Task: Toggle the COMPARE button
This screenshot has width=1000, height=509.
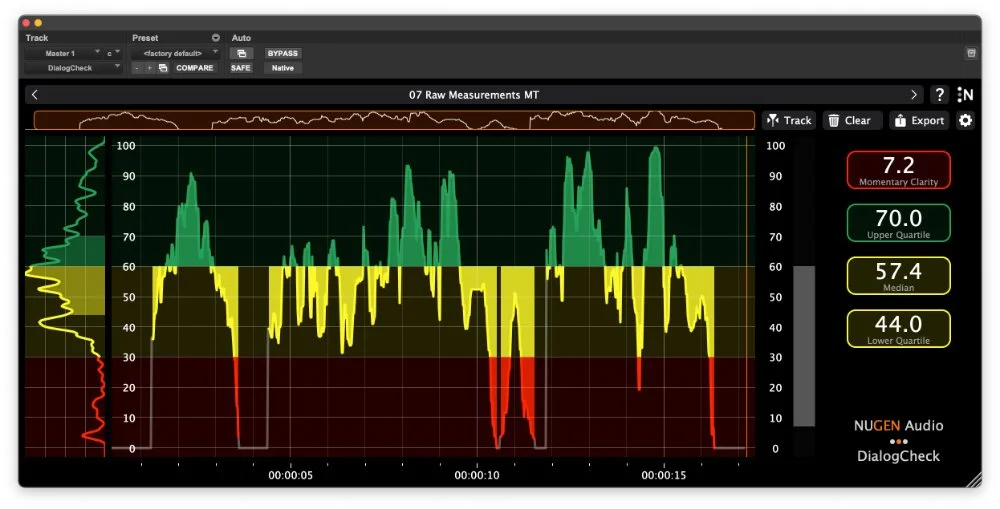Action: (195, 68)
